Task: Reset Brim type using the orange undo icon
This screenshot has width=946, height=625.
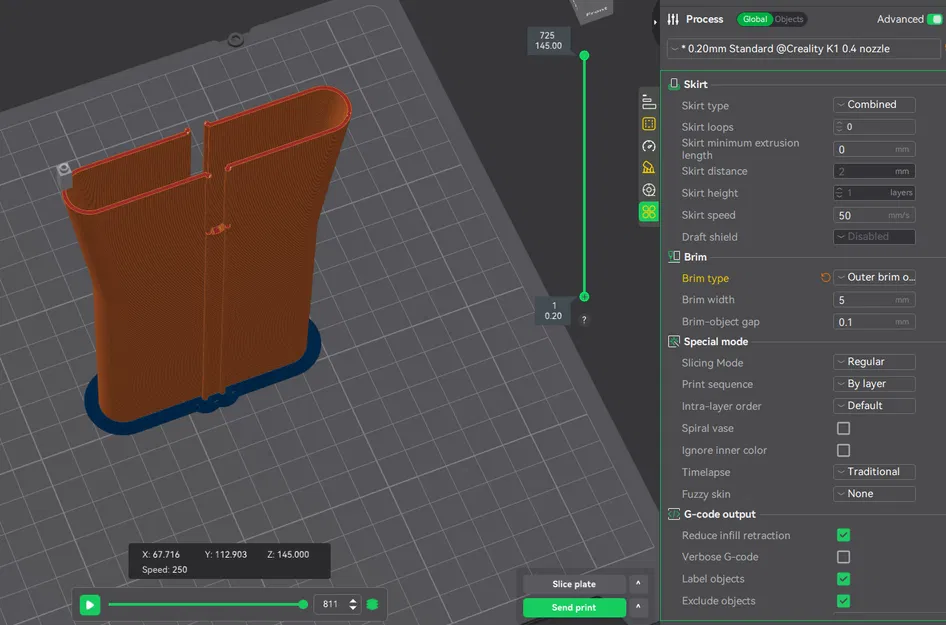Action: coord(825,278)
